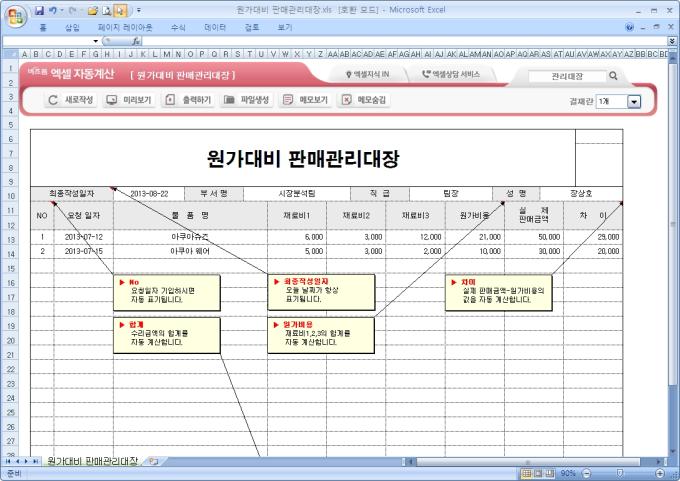
Task: Insert a new worksheet tab icon
Action: 153,461
